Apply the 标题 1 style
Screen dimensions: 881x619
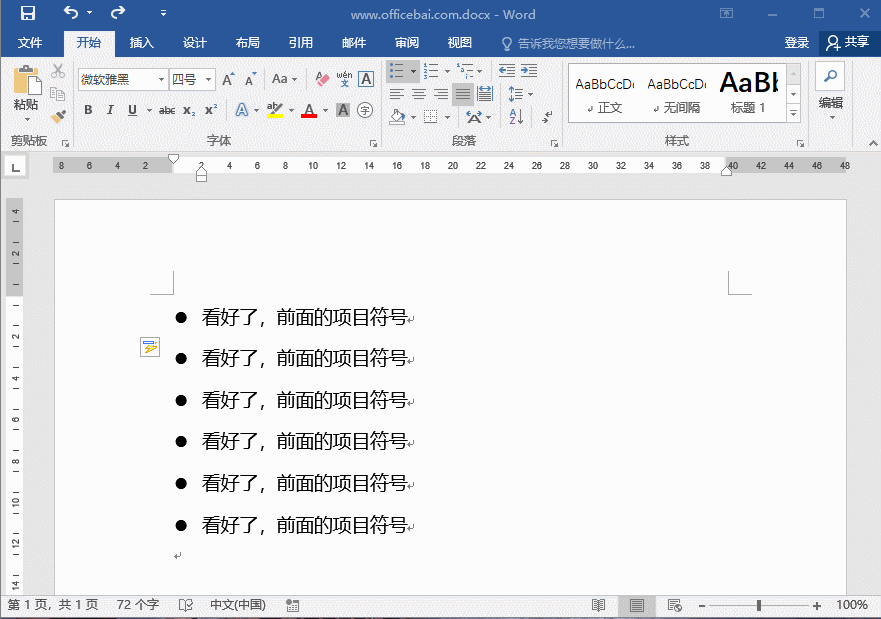click(748, 94)
